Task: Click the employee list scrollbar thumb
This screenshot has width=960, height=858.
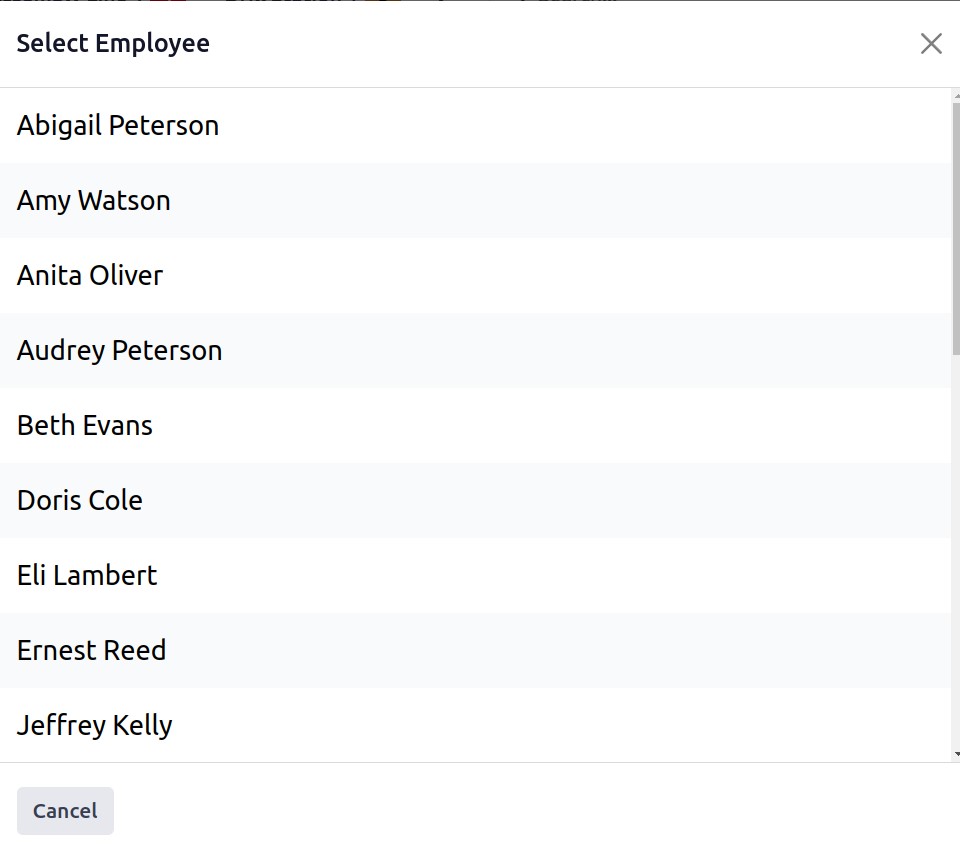Action: pyautogui.click(x=956, y=228)
